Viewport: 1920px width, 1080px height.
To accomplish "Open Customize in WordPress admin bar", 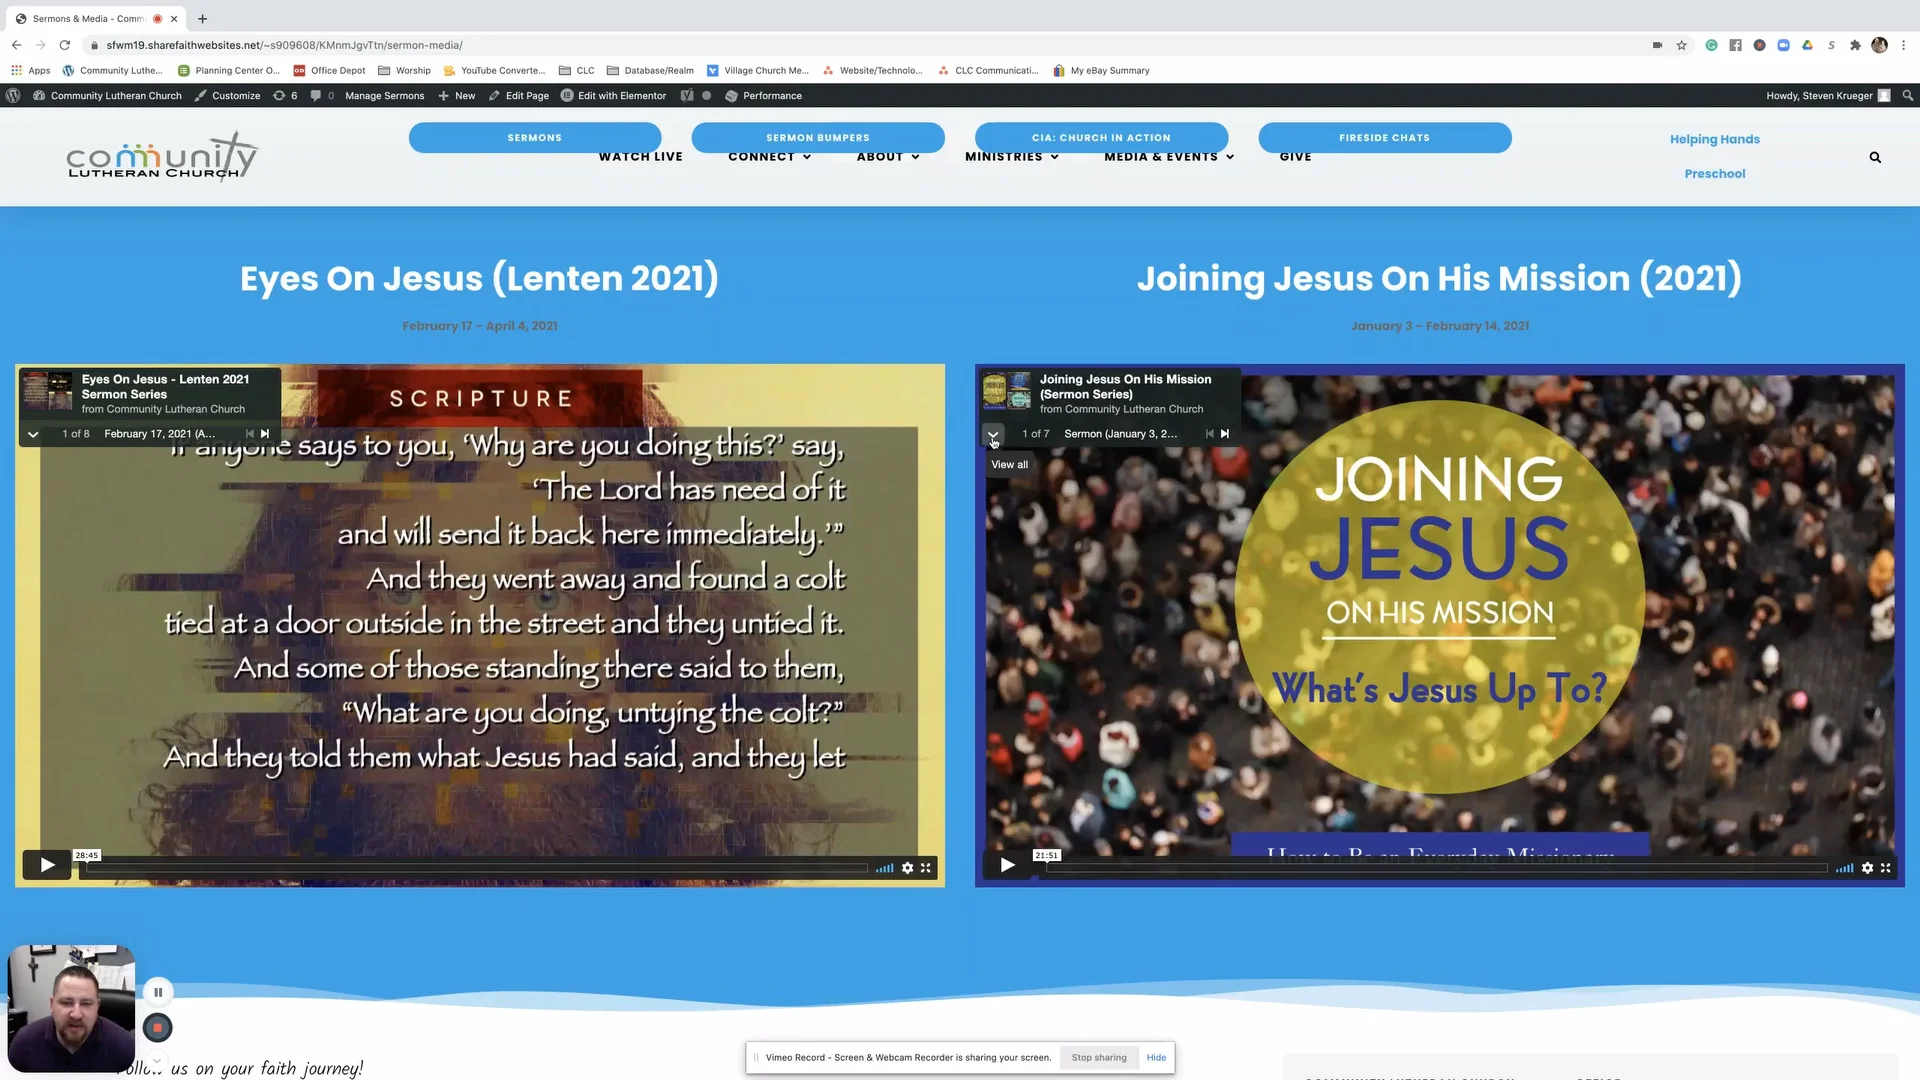I will tap(227, 96).
